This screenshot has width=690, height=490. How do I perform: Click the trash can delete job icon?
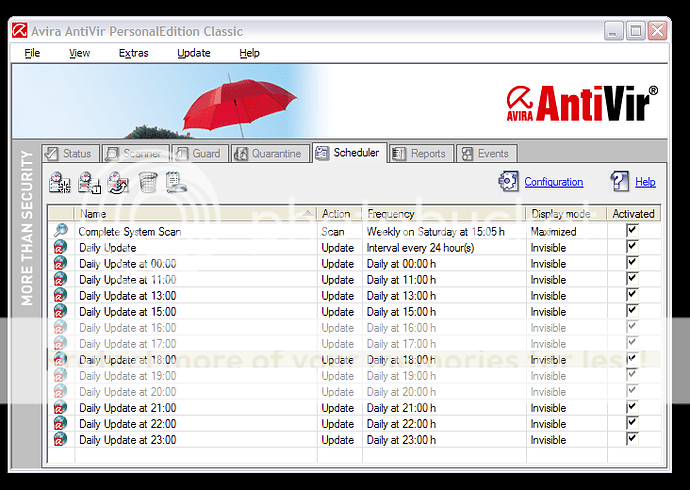point(148,182)
